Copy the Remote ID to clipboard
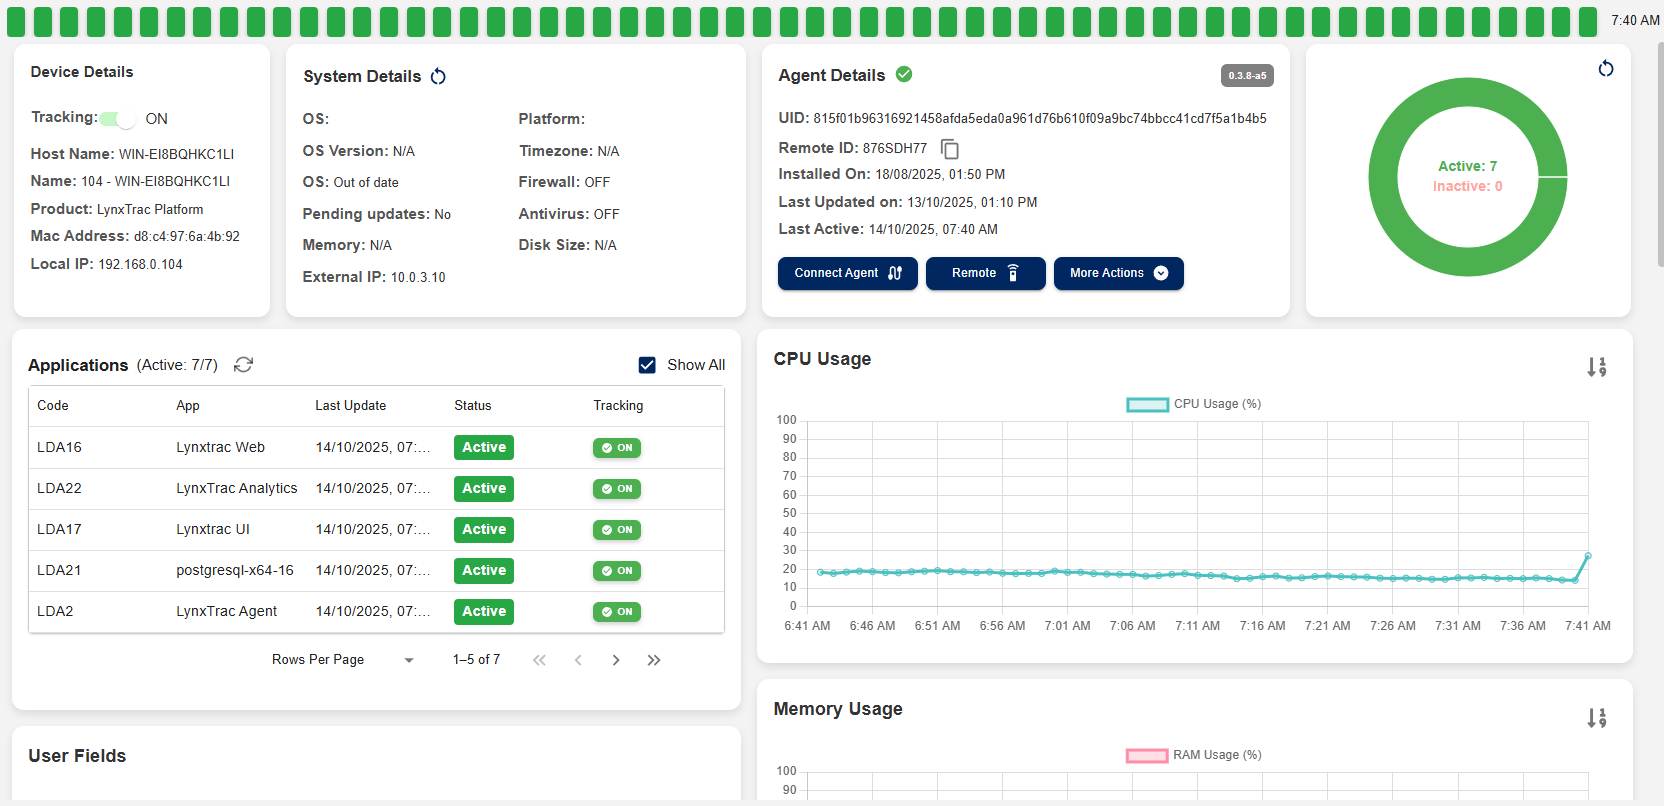 [950, 149]
